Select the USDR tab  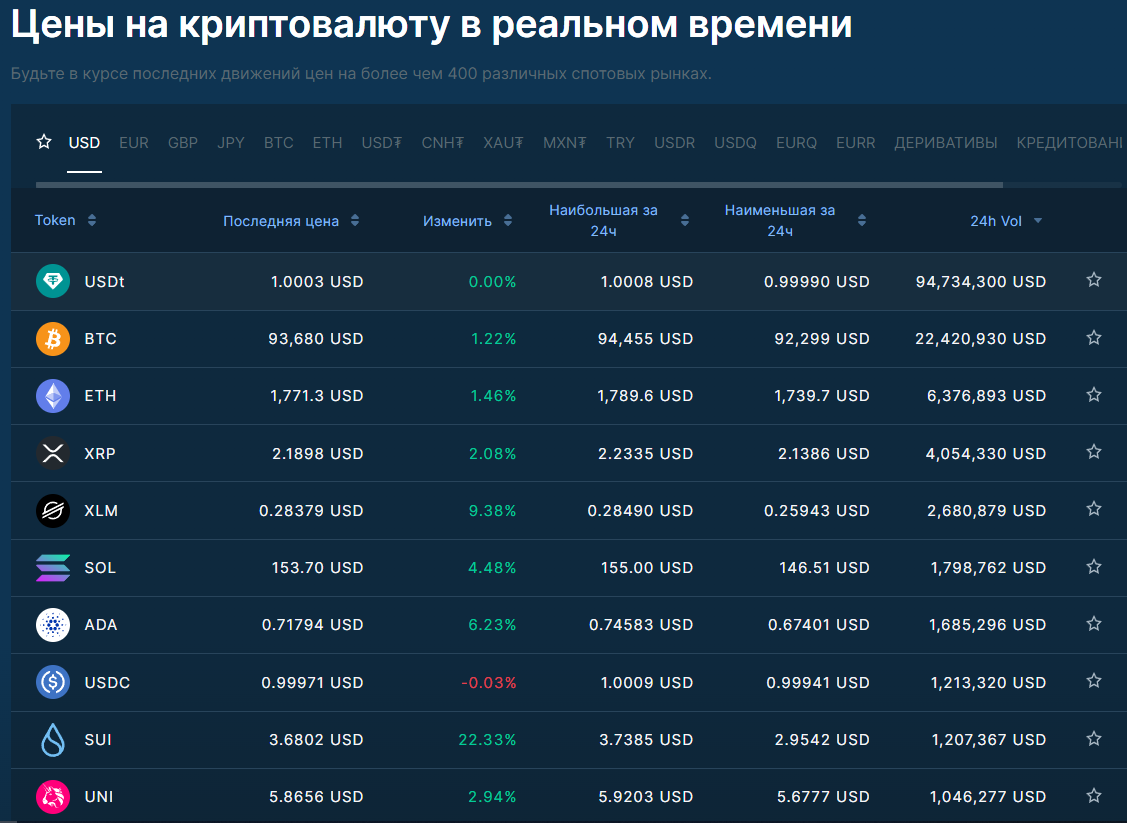pos(674,142)
